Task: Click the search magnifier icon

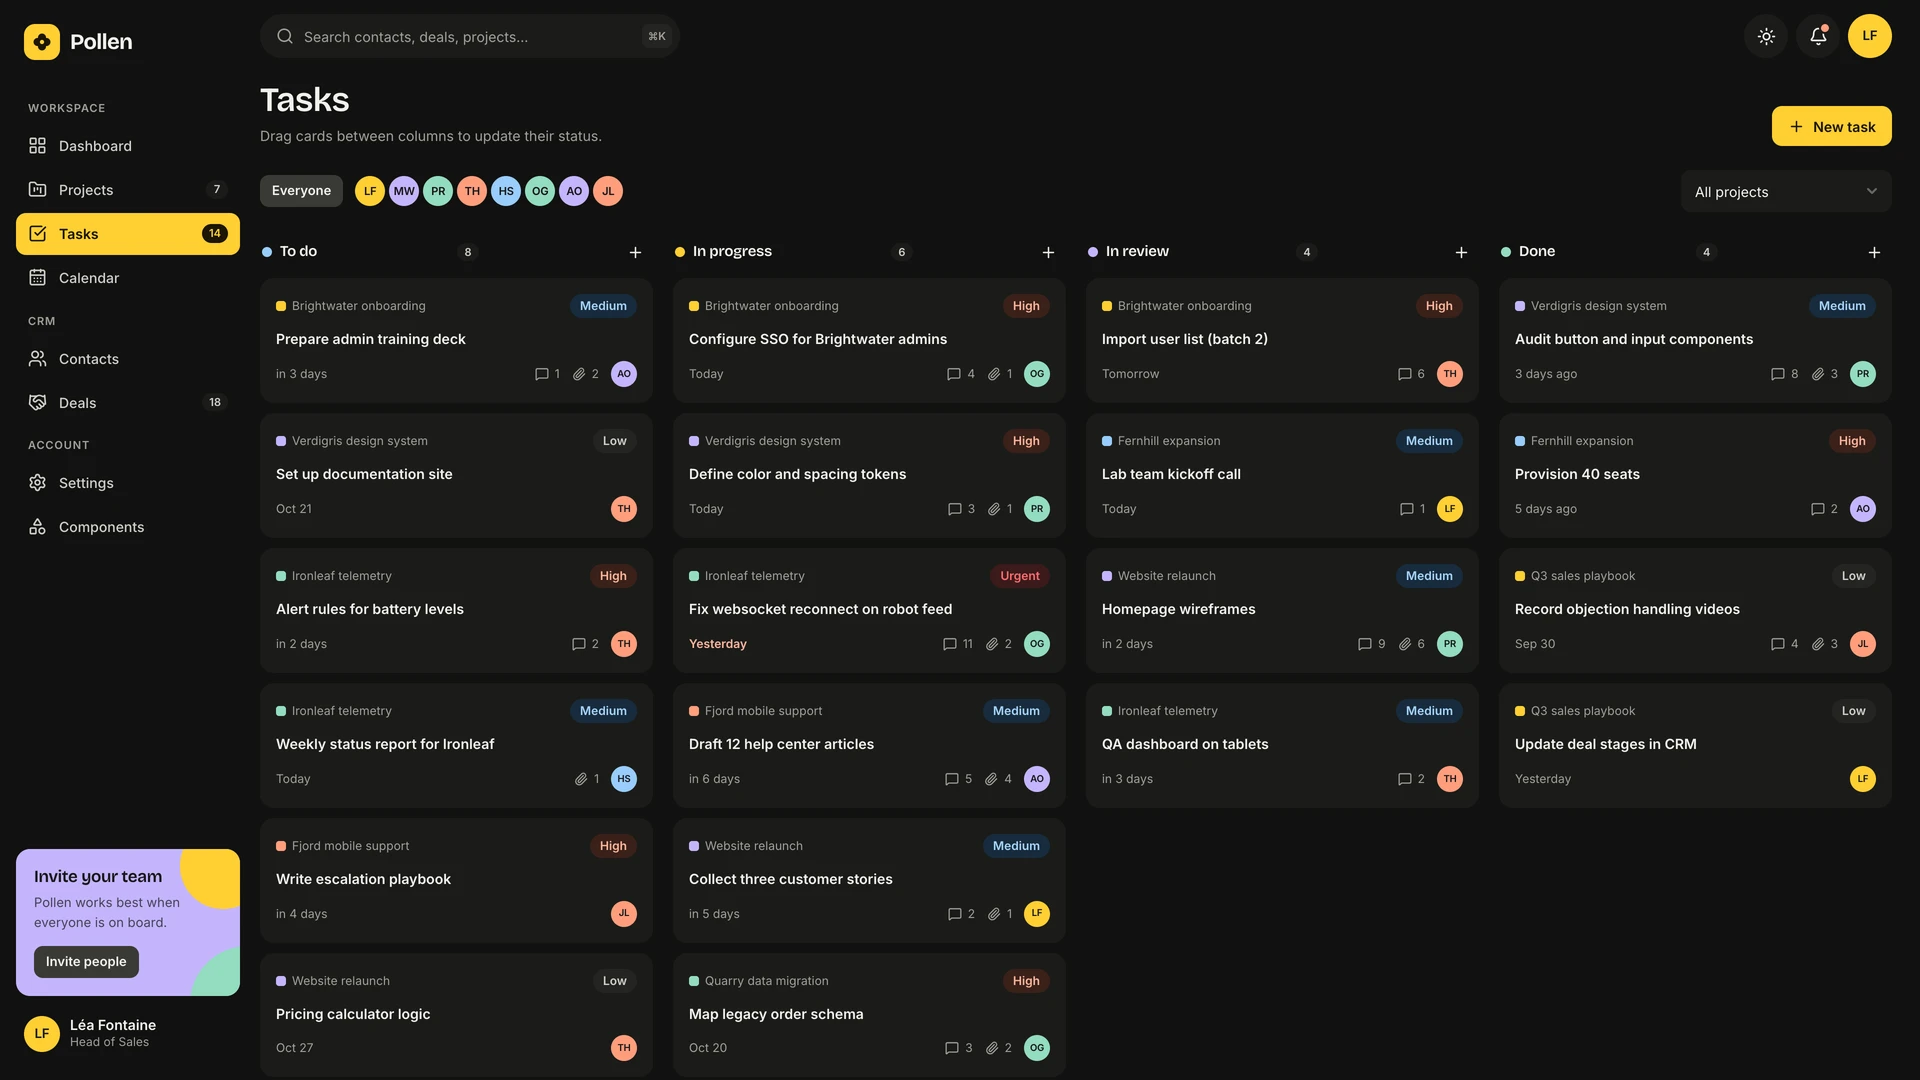Action: (x=285, y=36)
